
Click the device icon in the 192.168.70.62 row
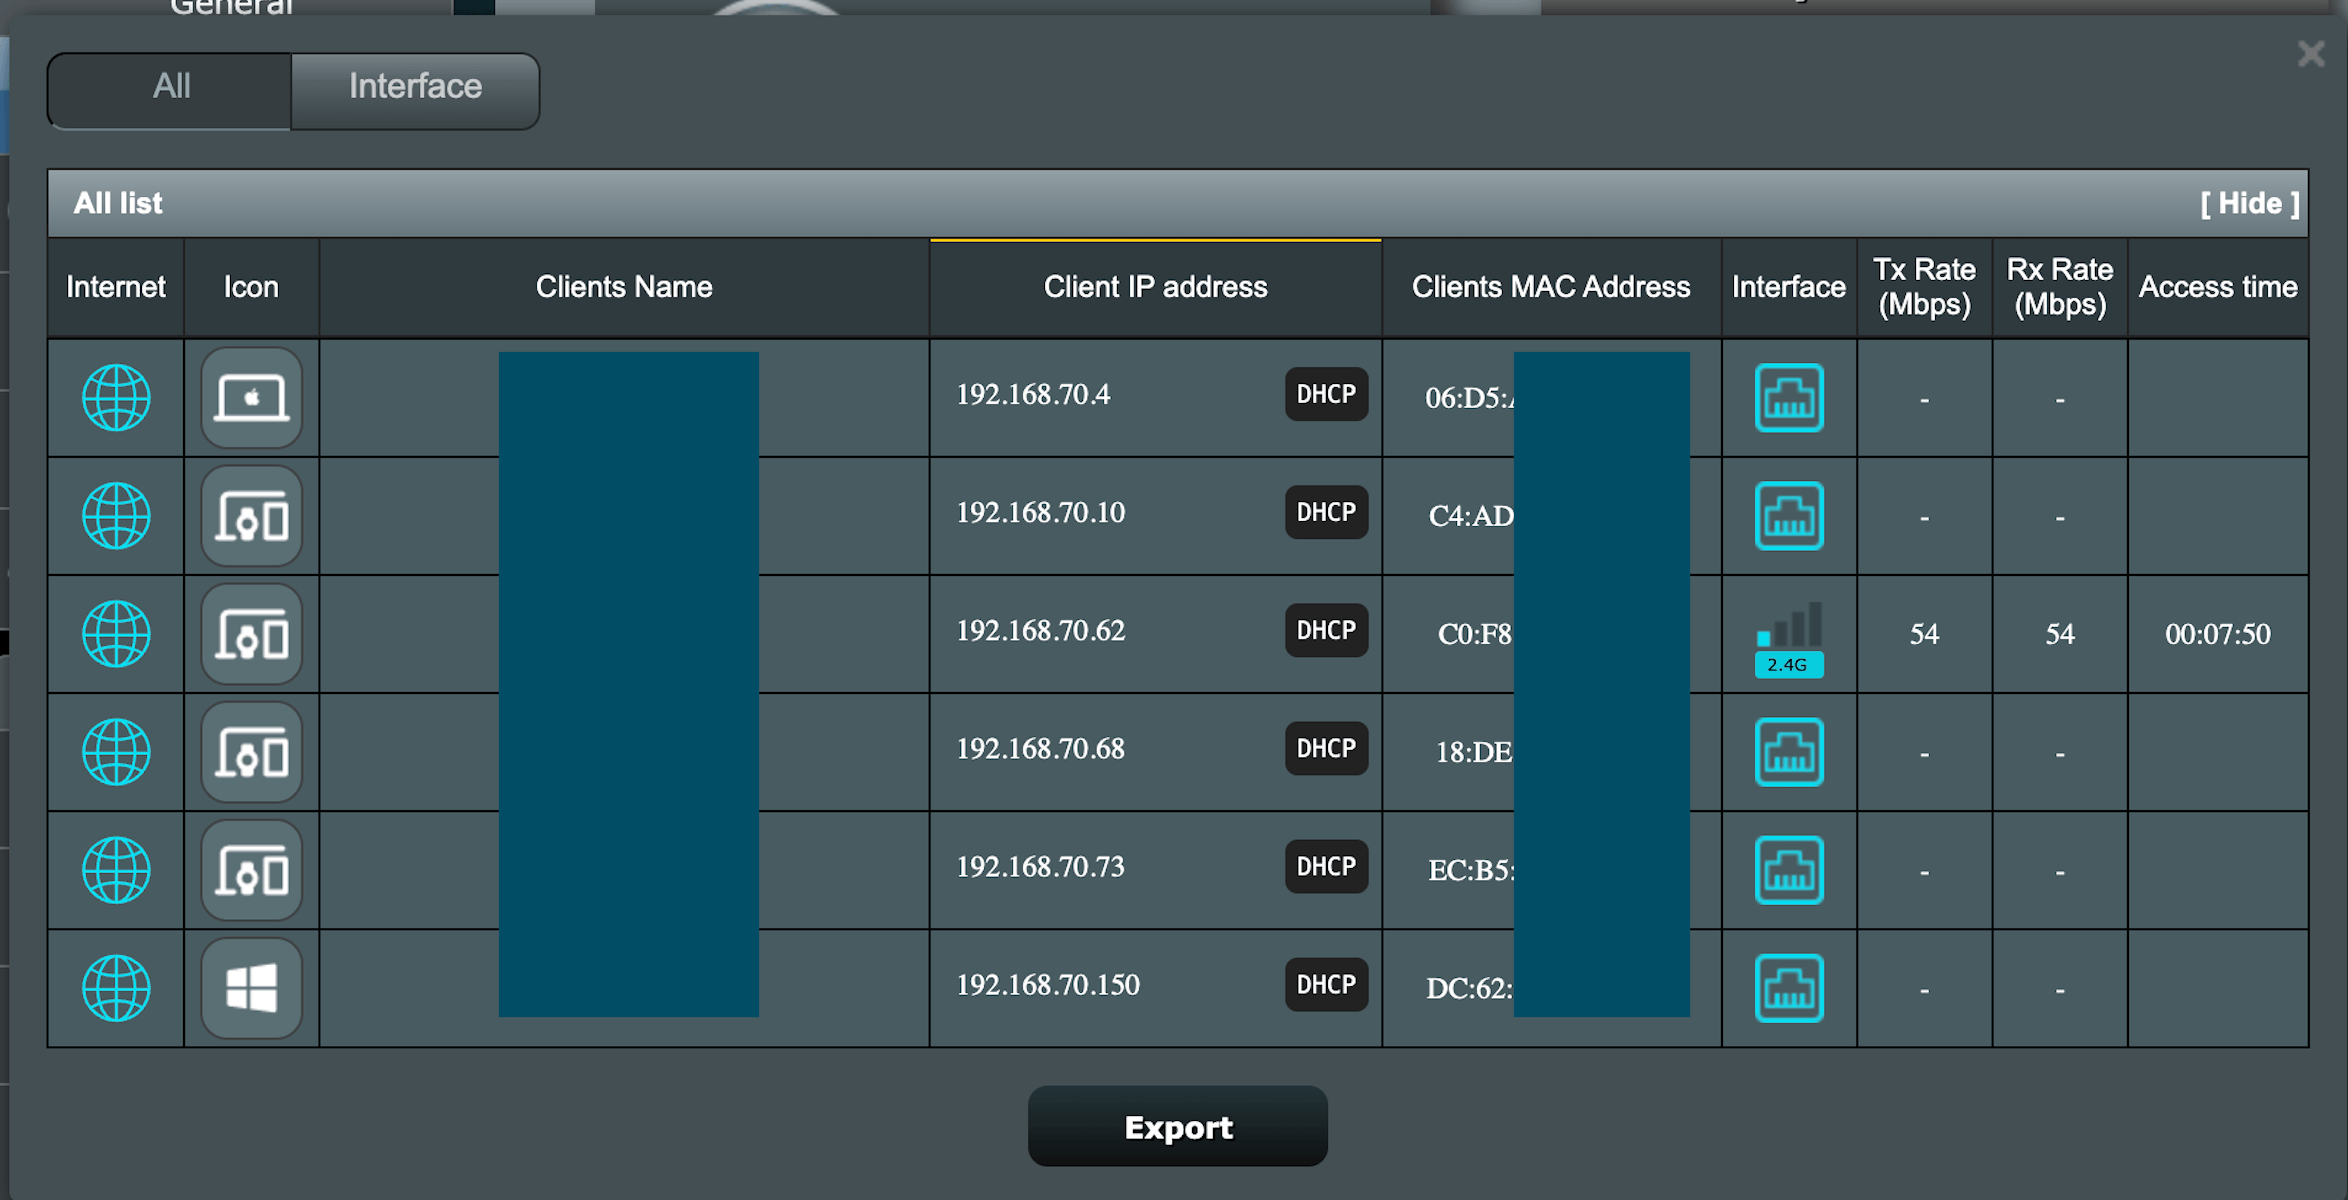click(x=251, y=634)
